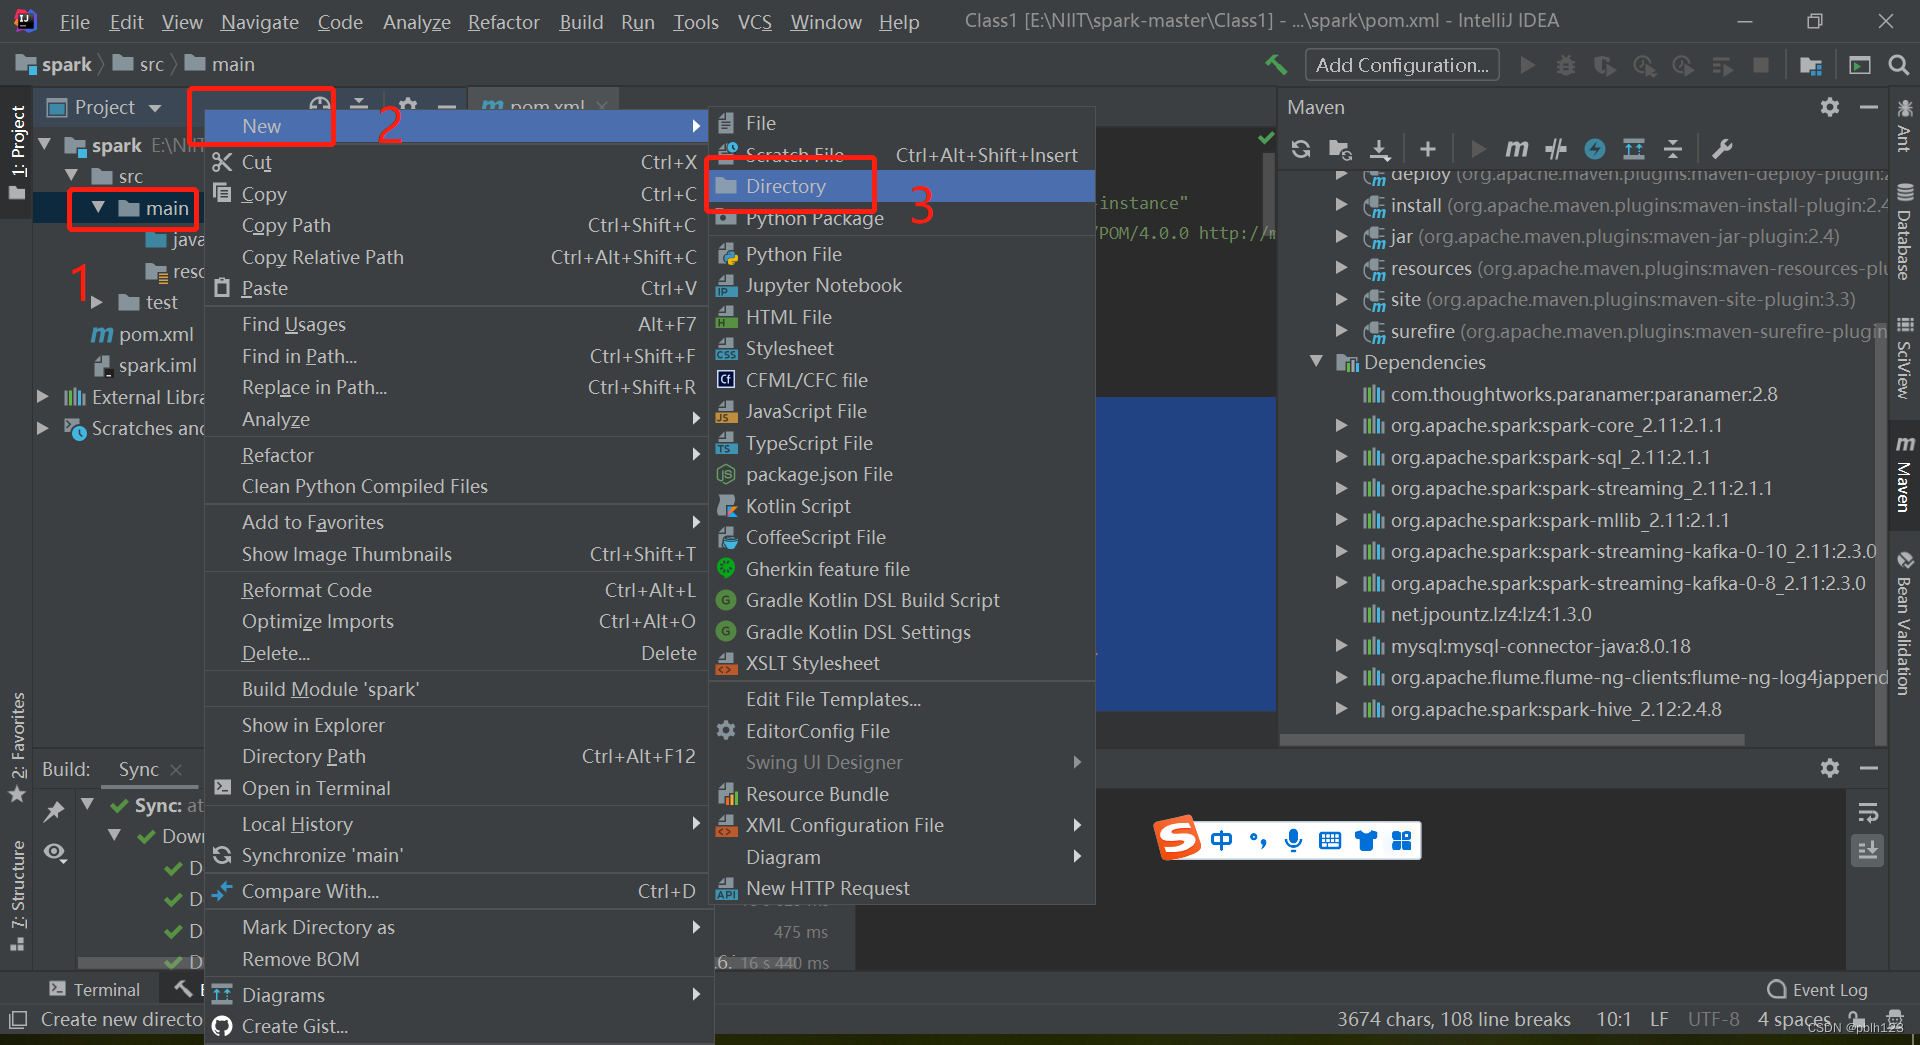Select Python File in the New submenu

point(902,254)
